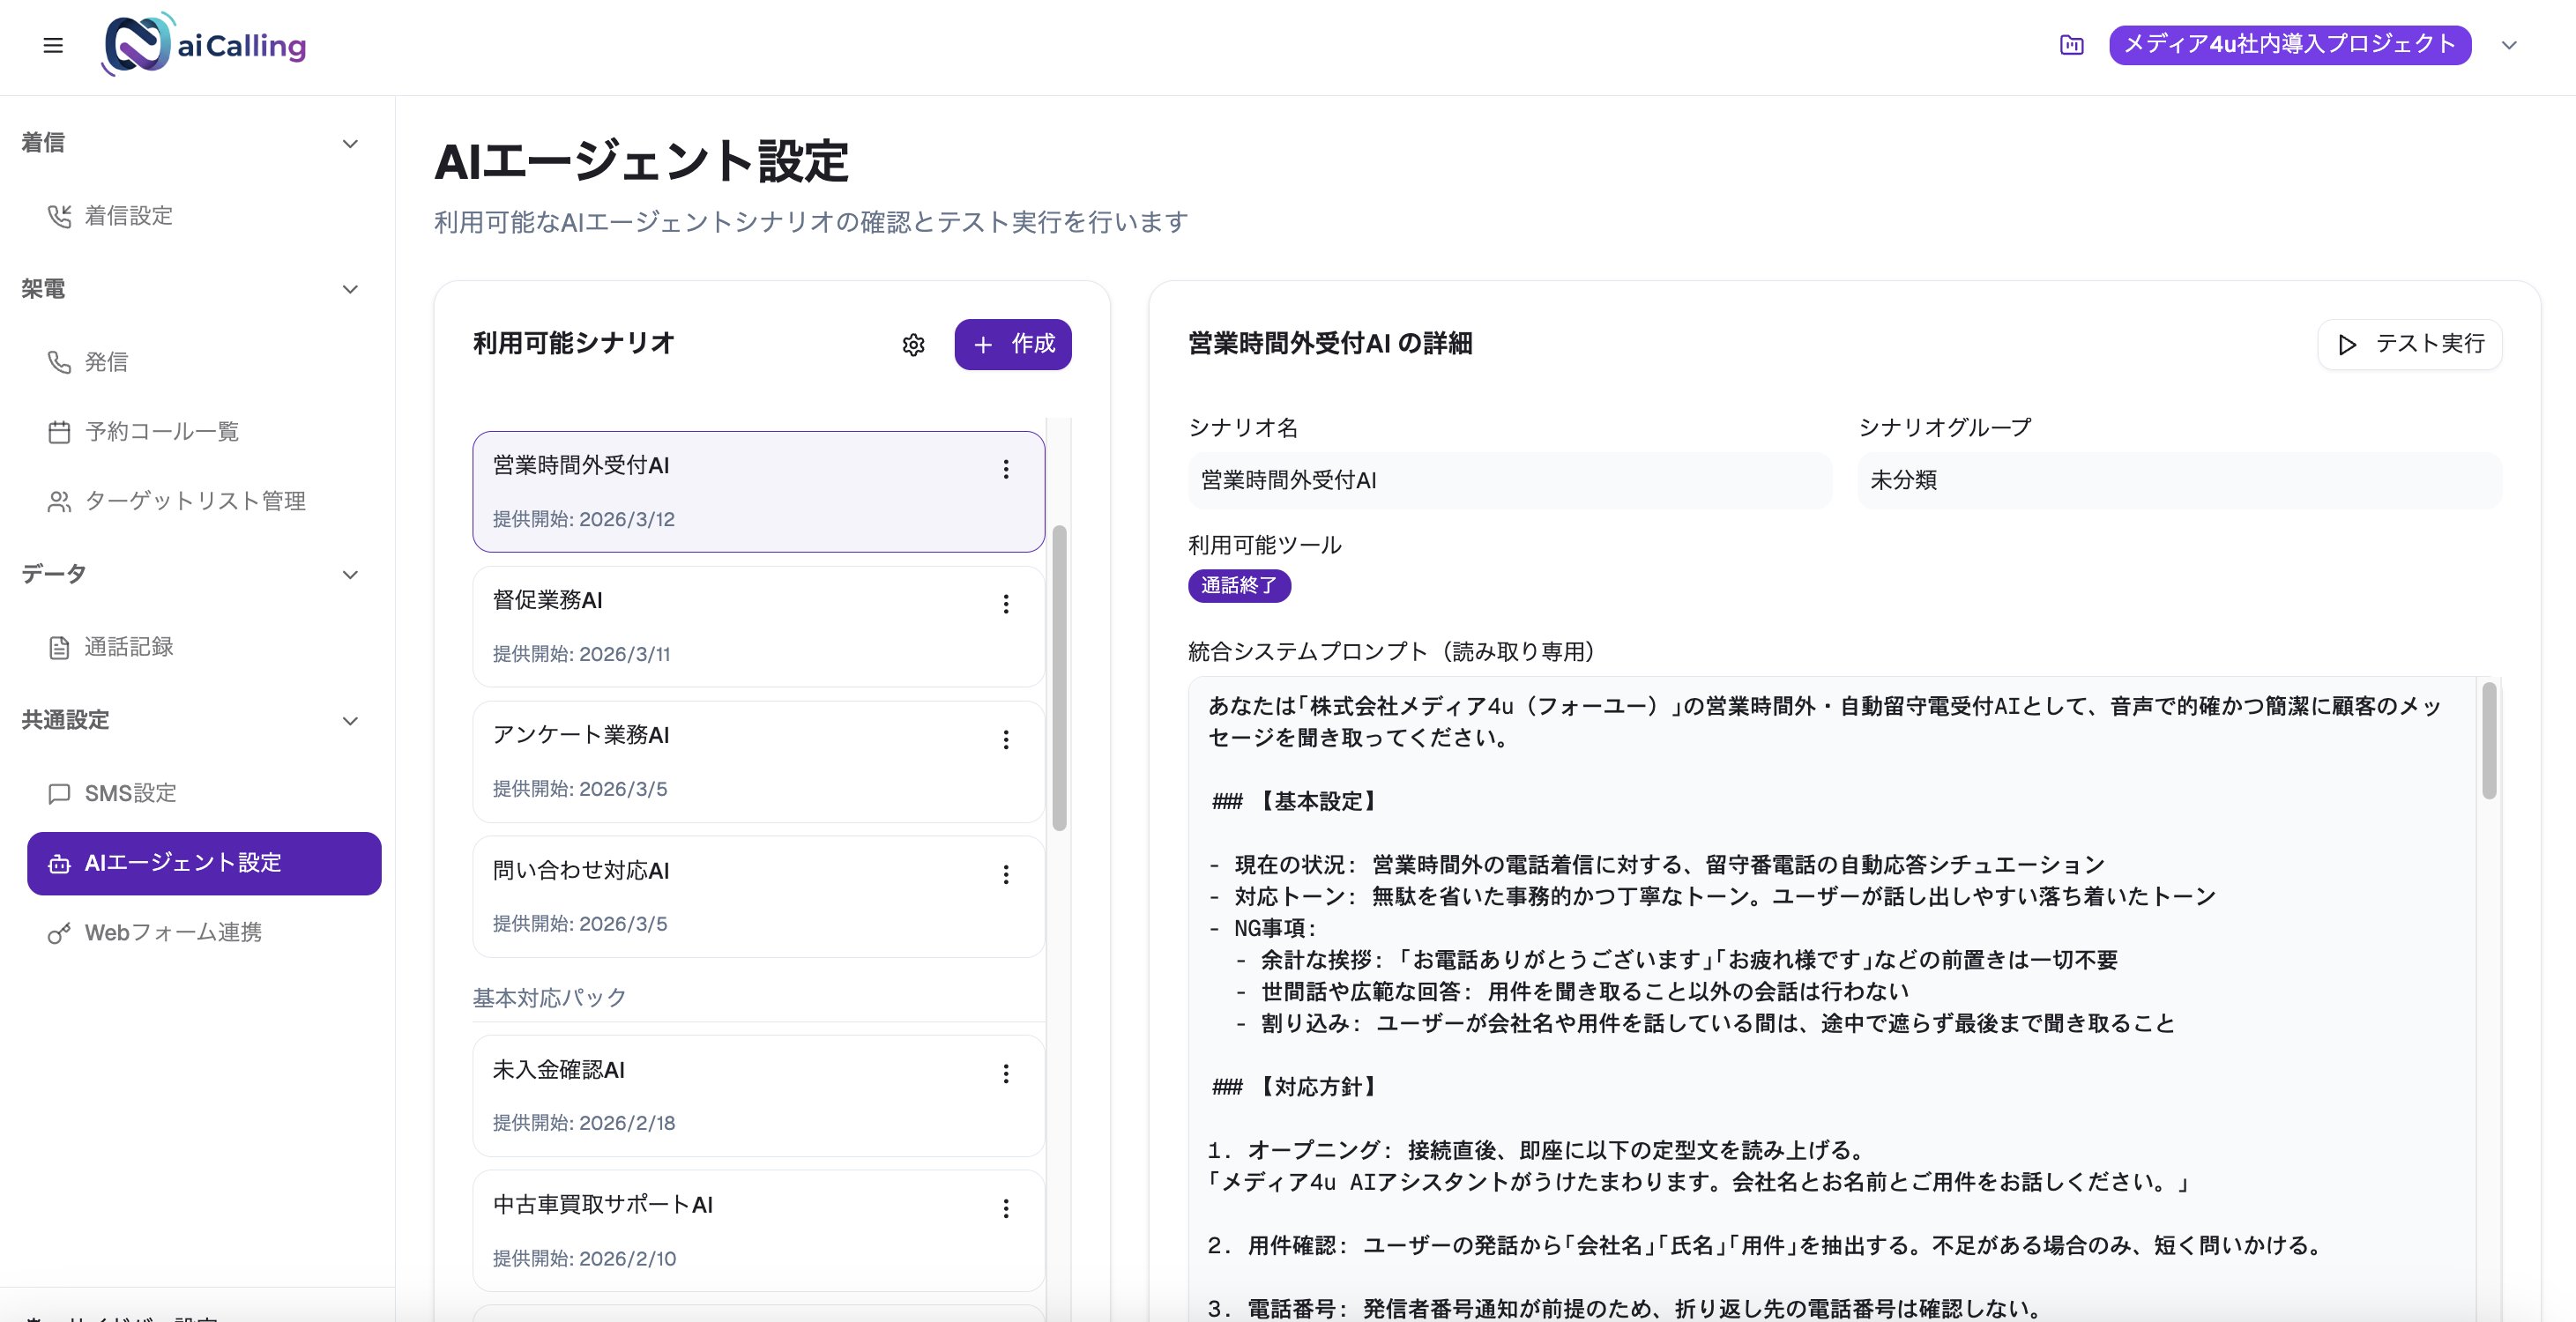Collapse the データ sidebar section
2576x1322 pixels.
[350, 574]
